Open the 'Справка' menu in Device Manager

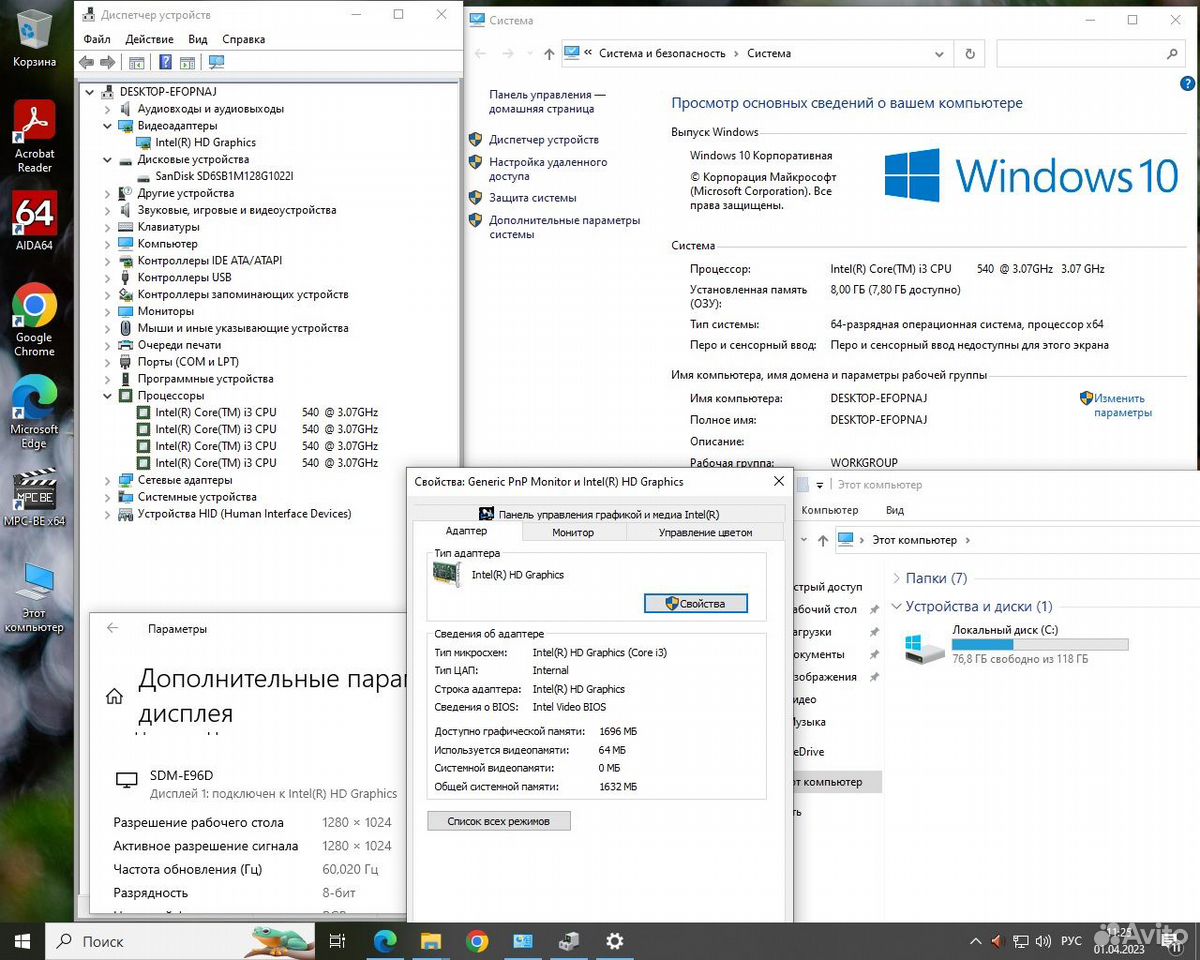click(x=244, y=39)
